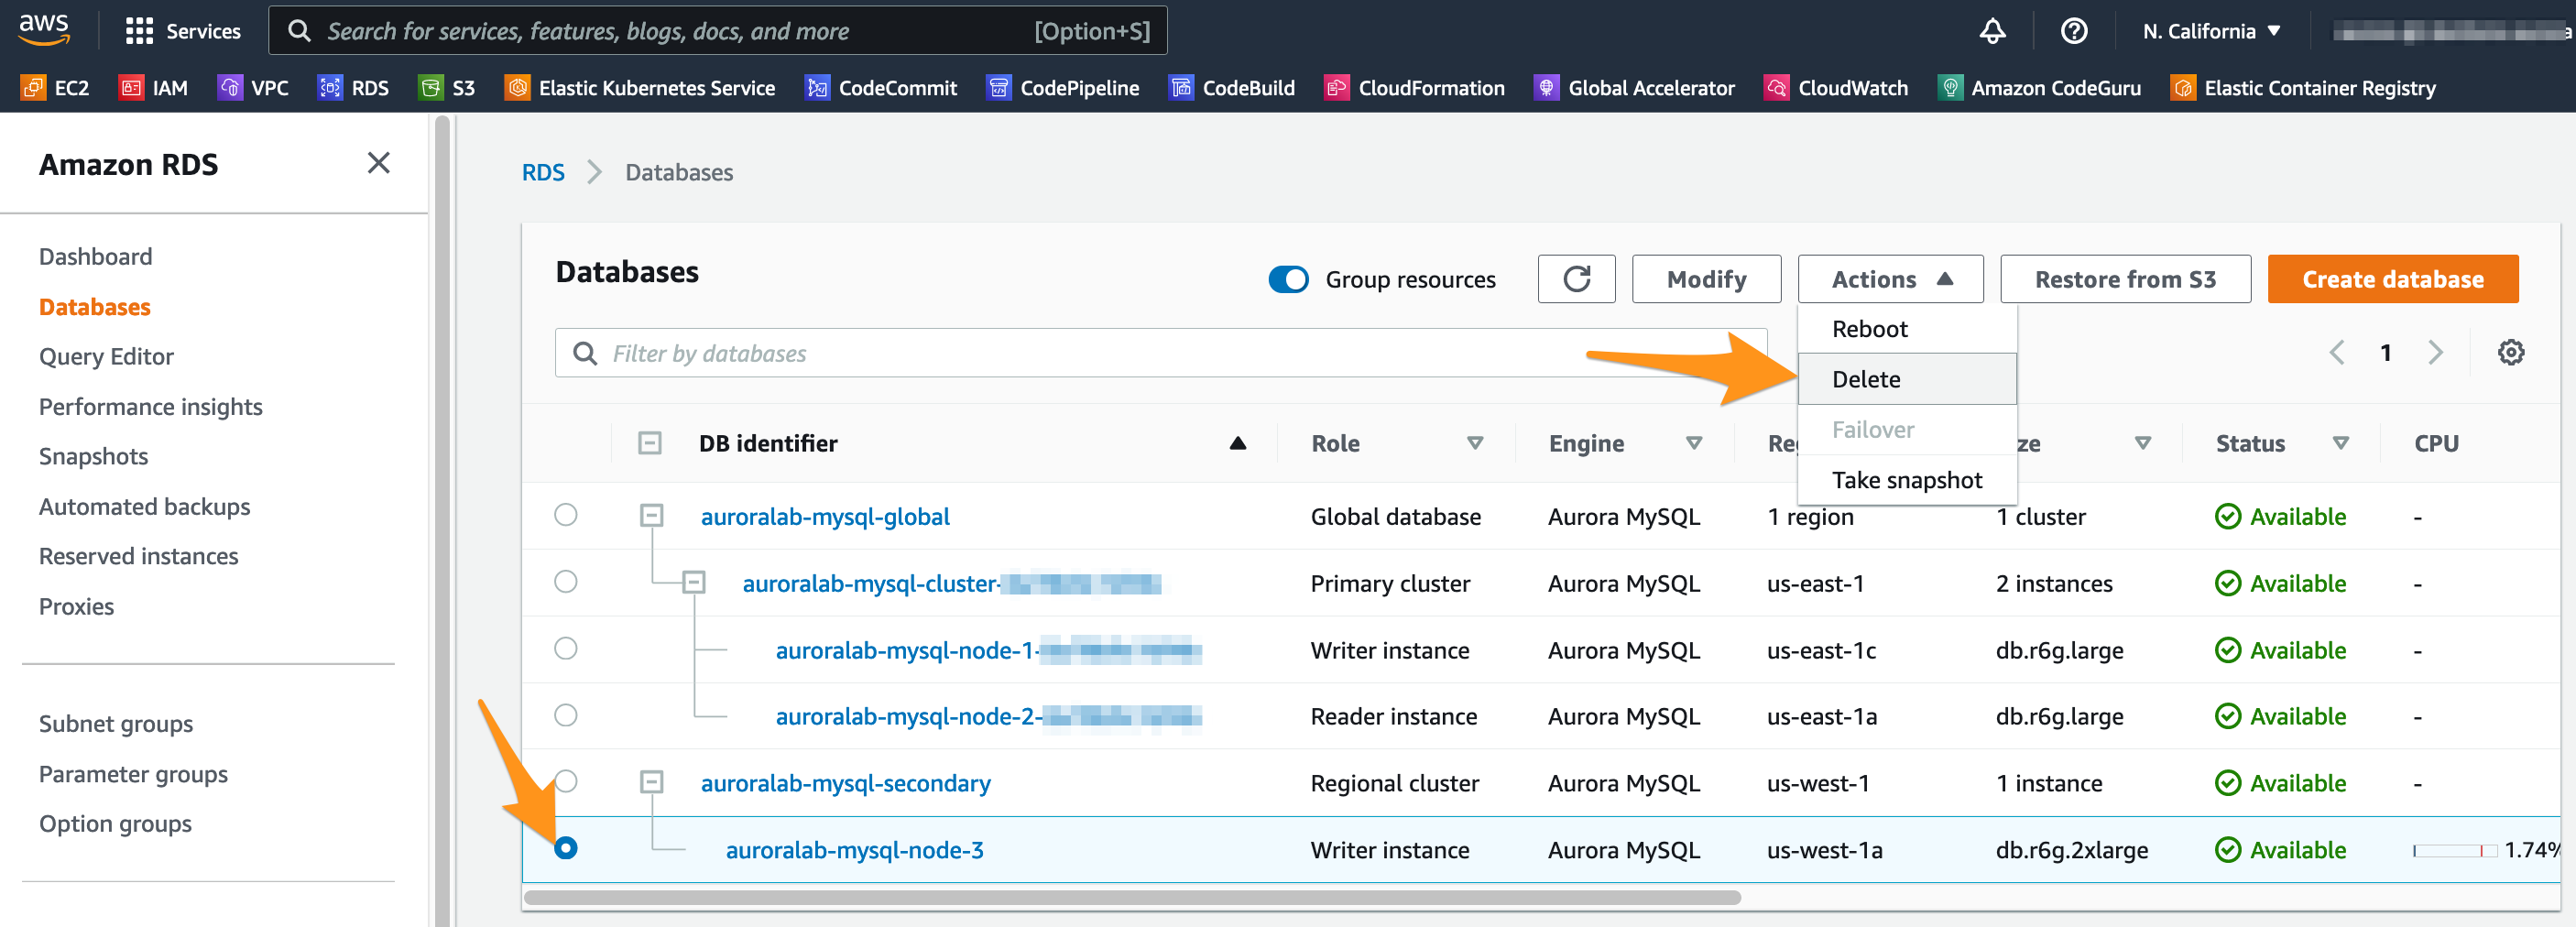Open EC2 shortcut in favorites bar

pos(55,88)
